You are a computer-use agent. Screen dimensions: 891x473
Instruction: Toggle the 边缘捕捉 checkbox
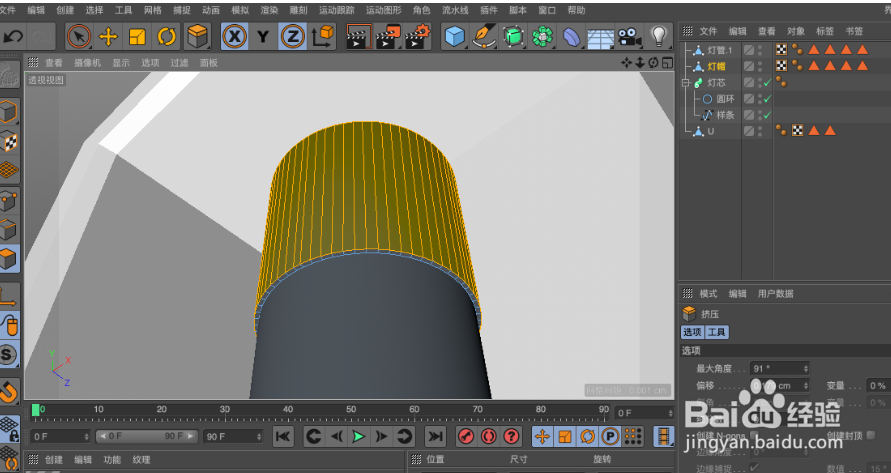click(x=755, y=467)
